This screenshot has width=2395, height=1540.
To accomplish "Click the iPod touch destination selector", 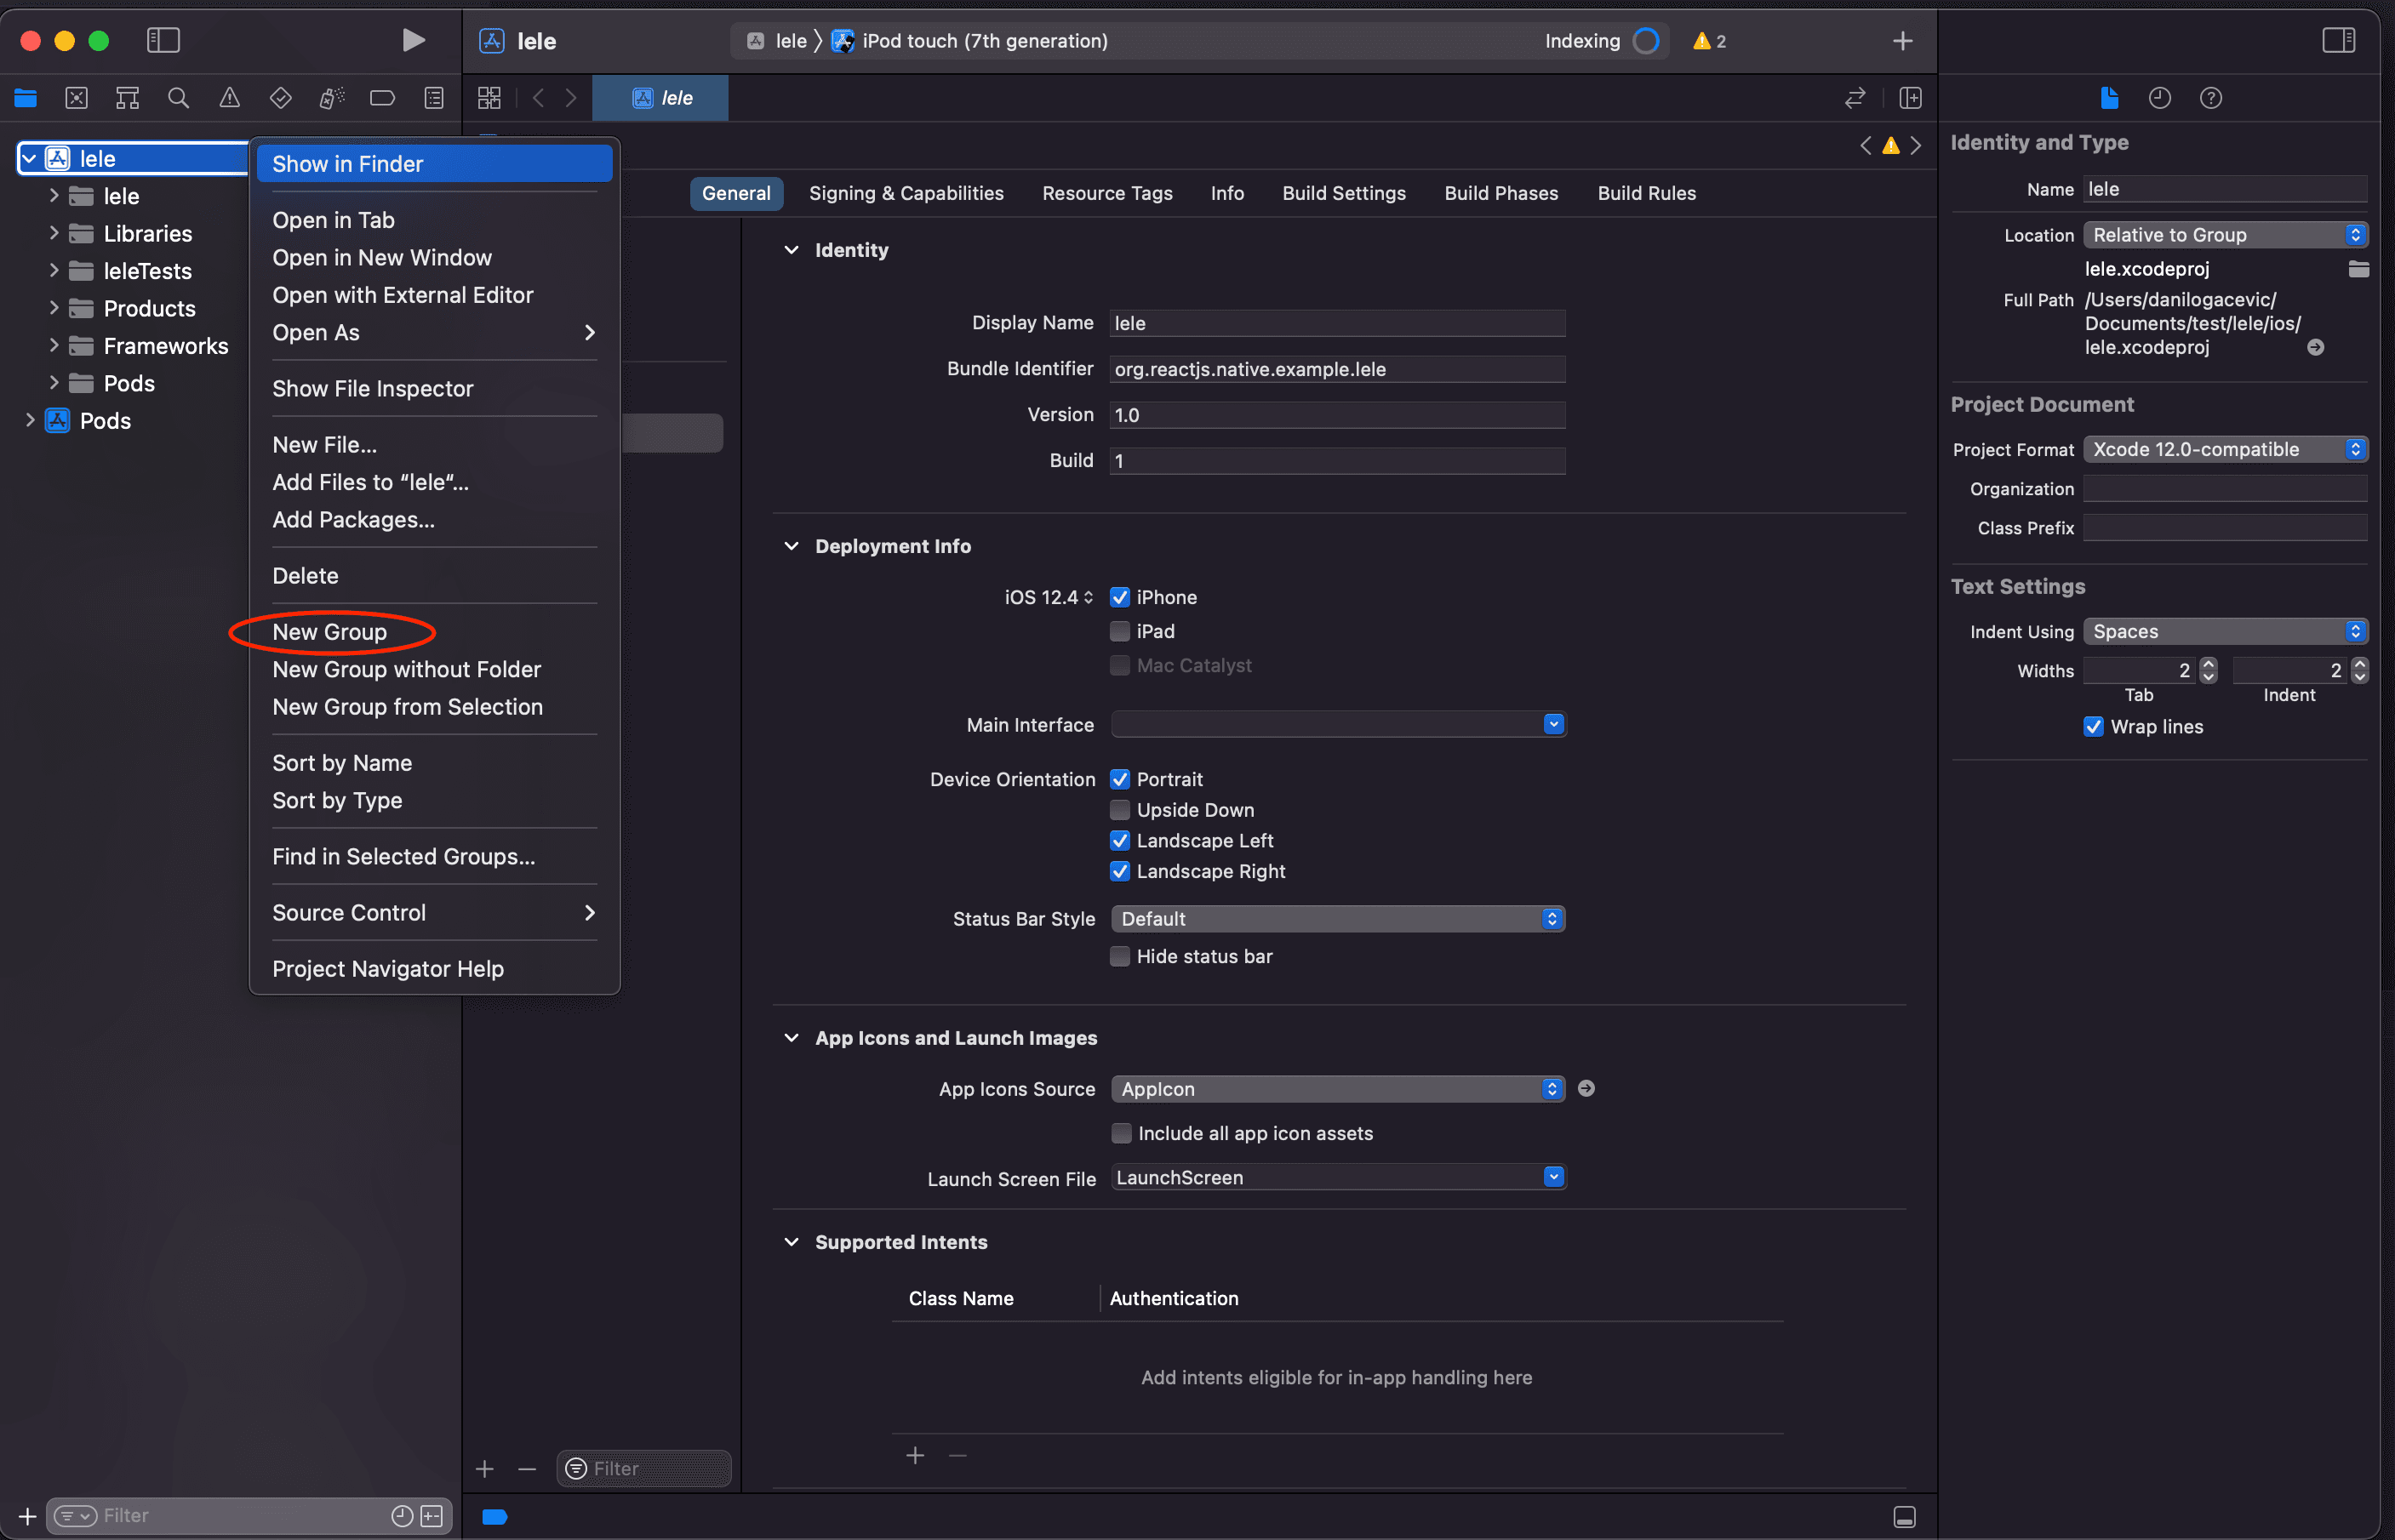I will point(970,41).
